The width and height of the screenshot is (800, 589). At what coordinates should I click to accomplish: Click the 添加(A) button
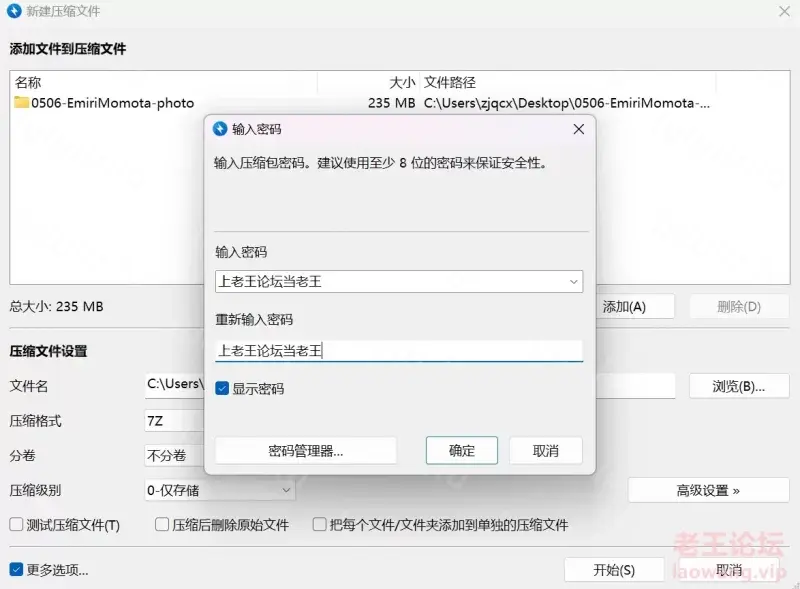(x=635, y=307)
